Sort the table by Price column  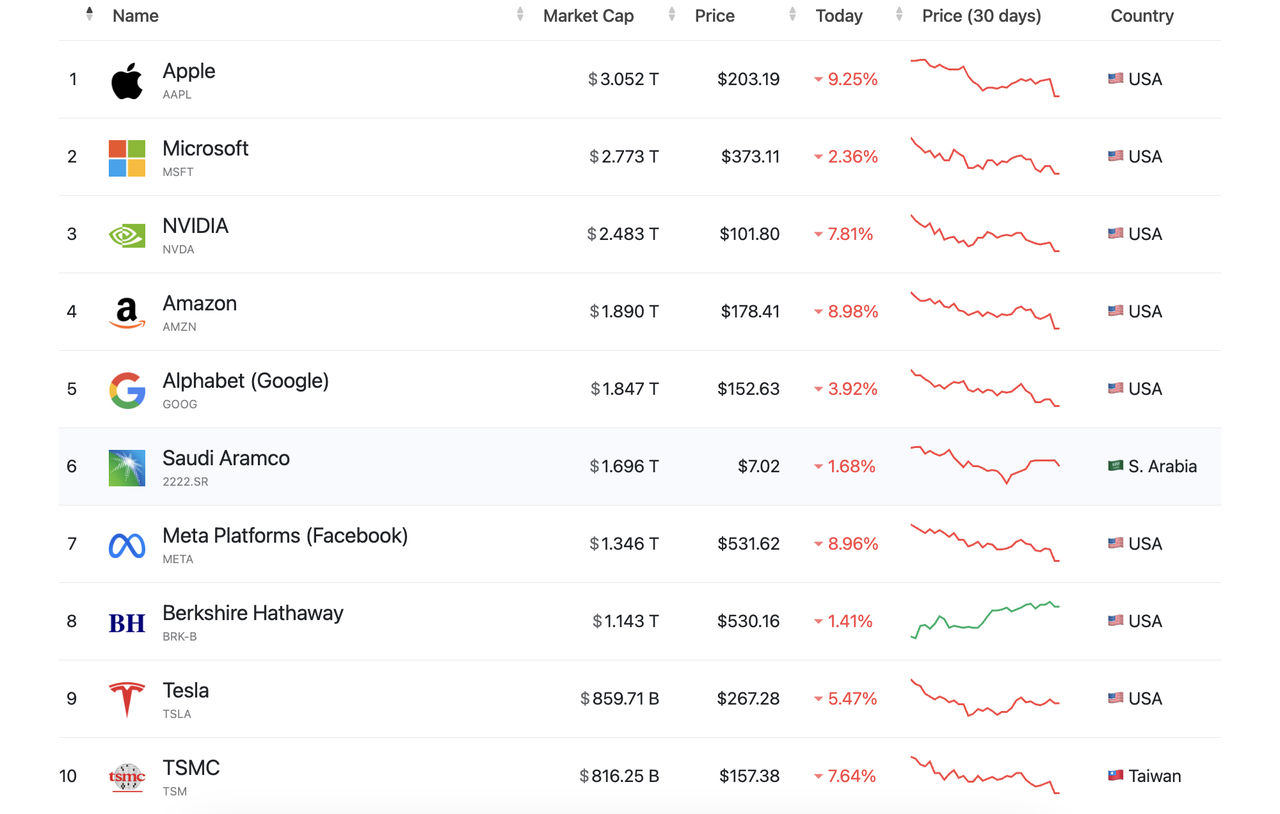coord(715,16)
